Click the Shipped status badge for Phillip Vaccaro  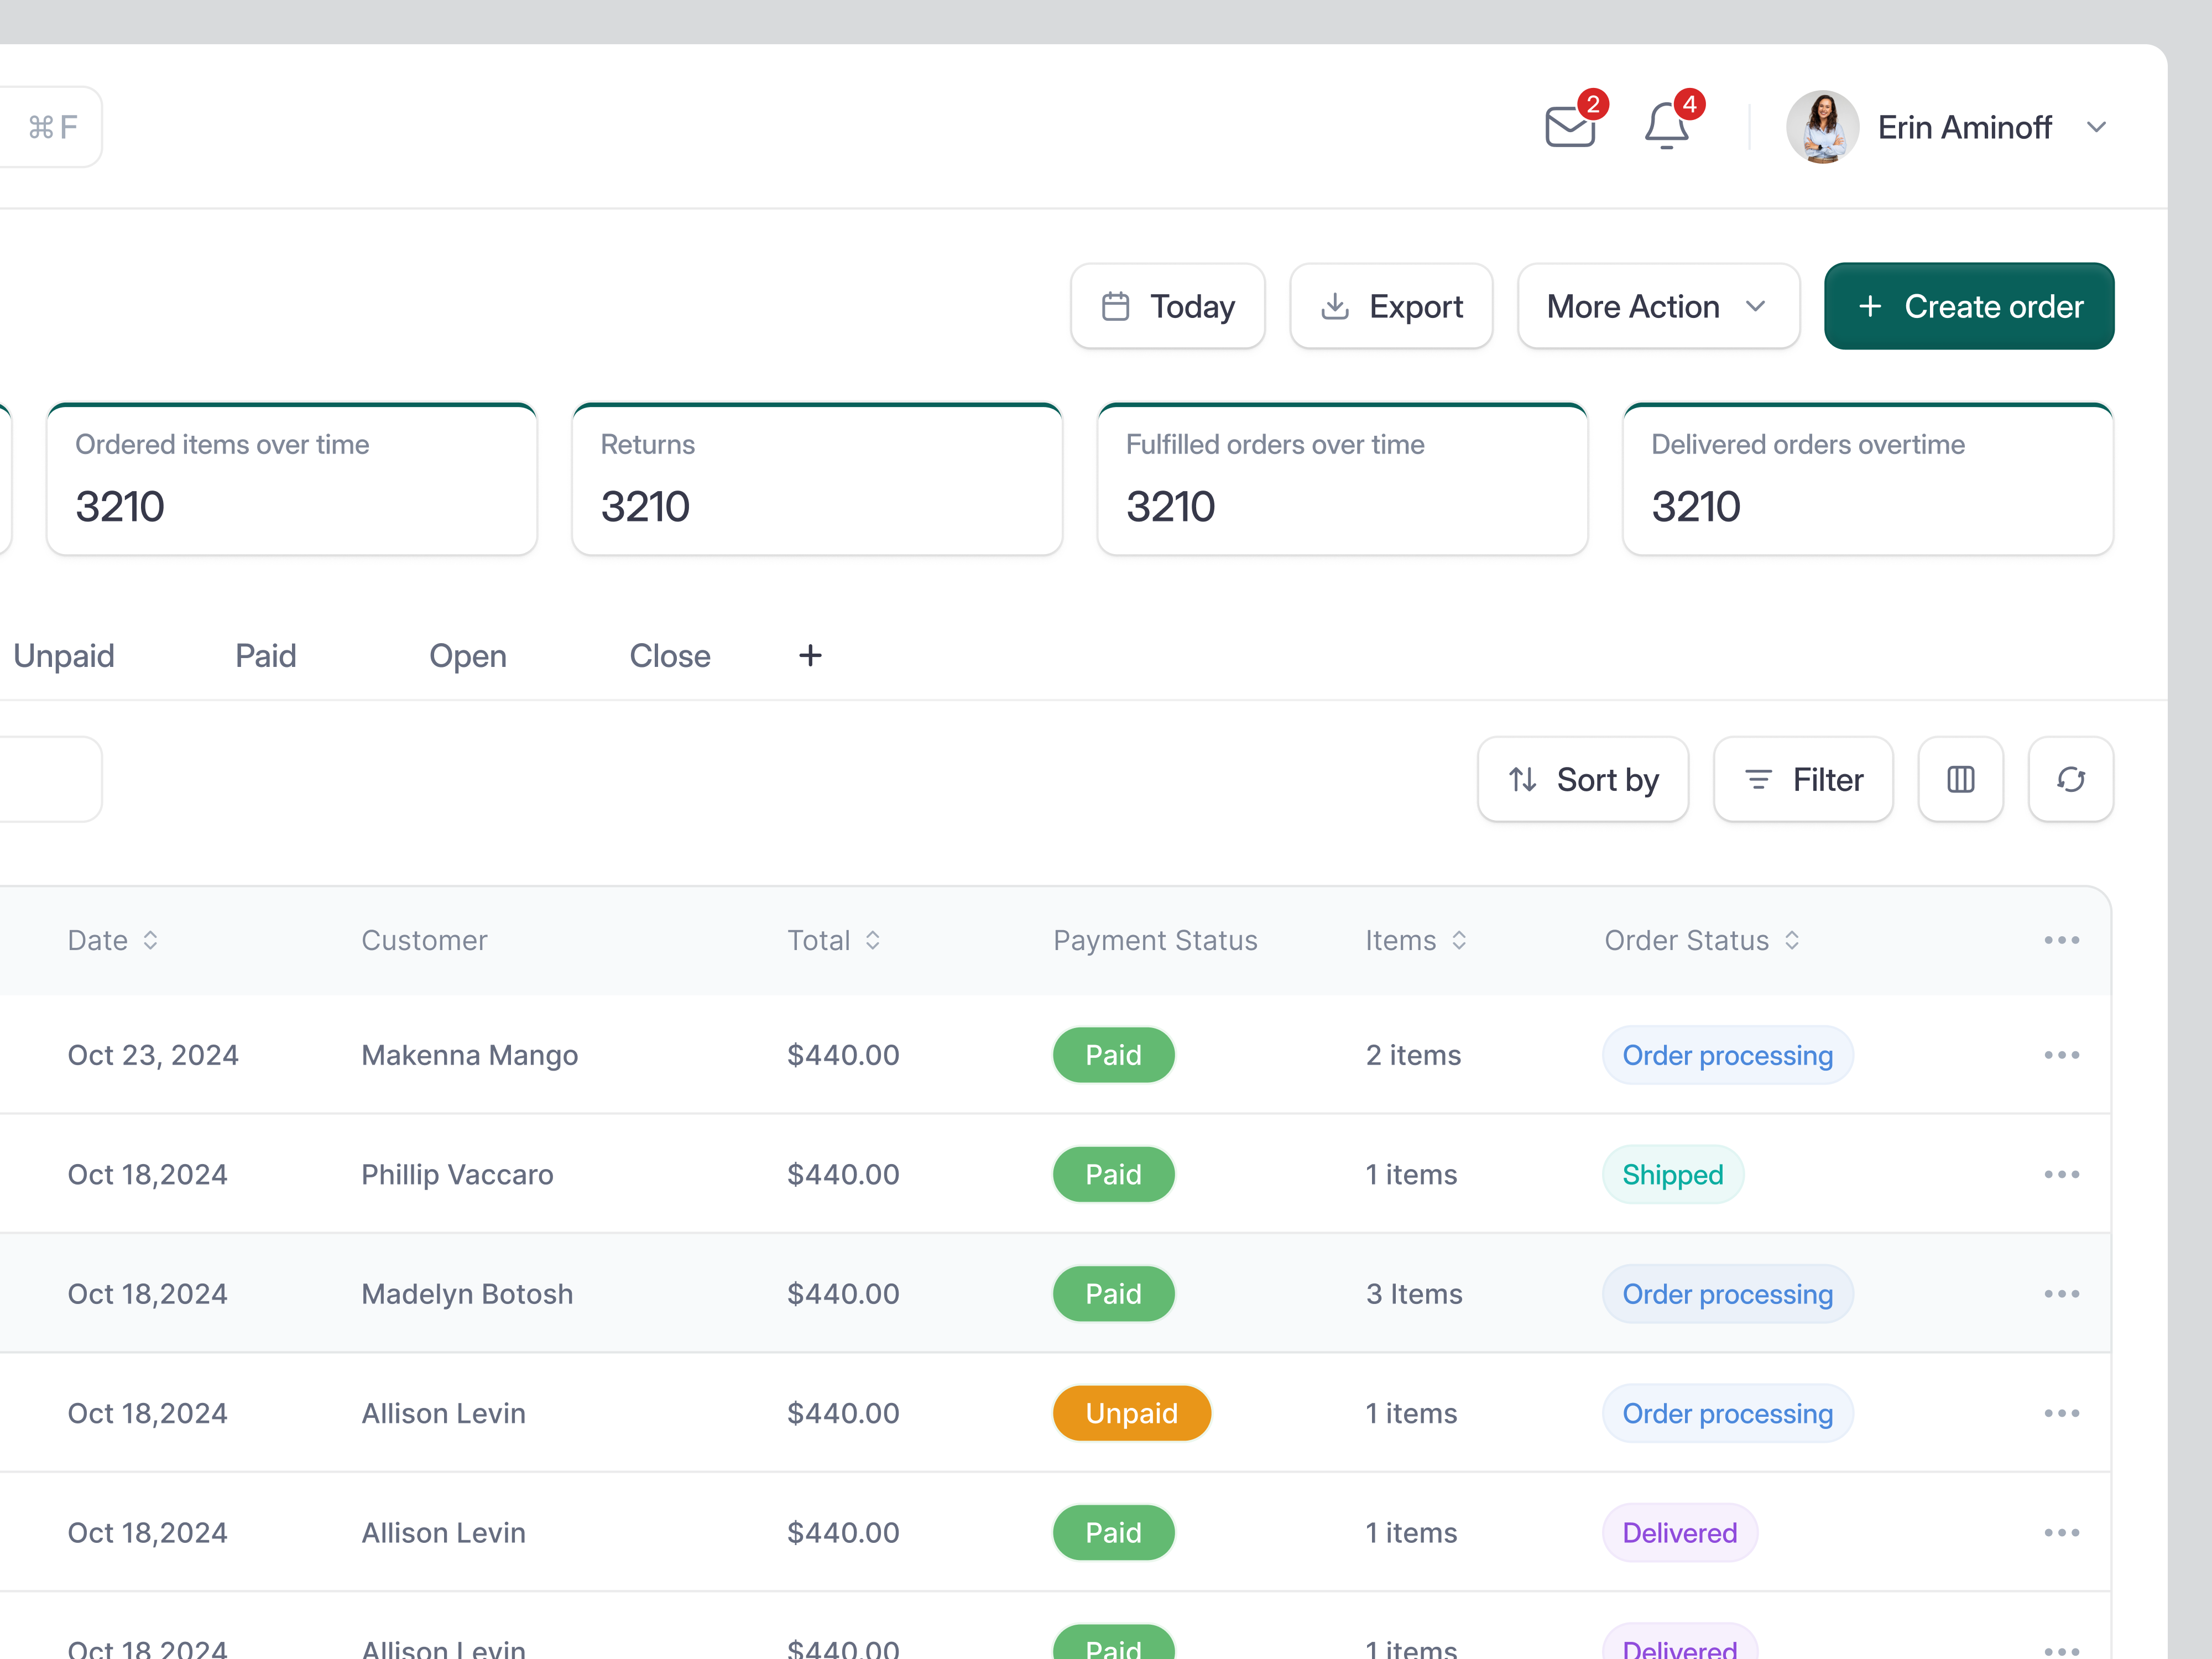coord(1672,1174)
